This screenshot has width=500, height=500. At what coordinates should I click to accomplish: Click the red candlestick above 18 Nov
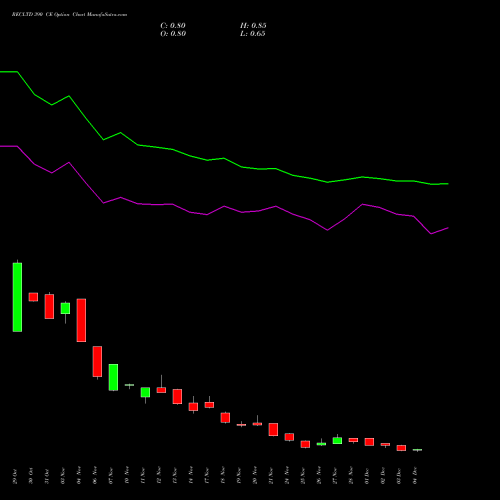(225, 418)
